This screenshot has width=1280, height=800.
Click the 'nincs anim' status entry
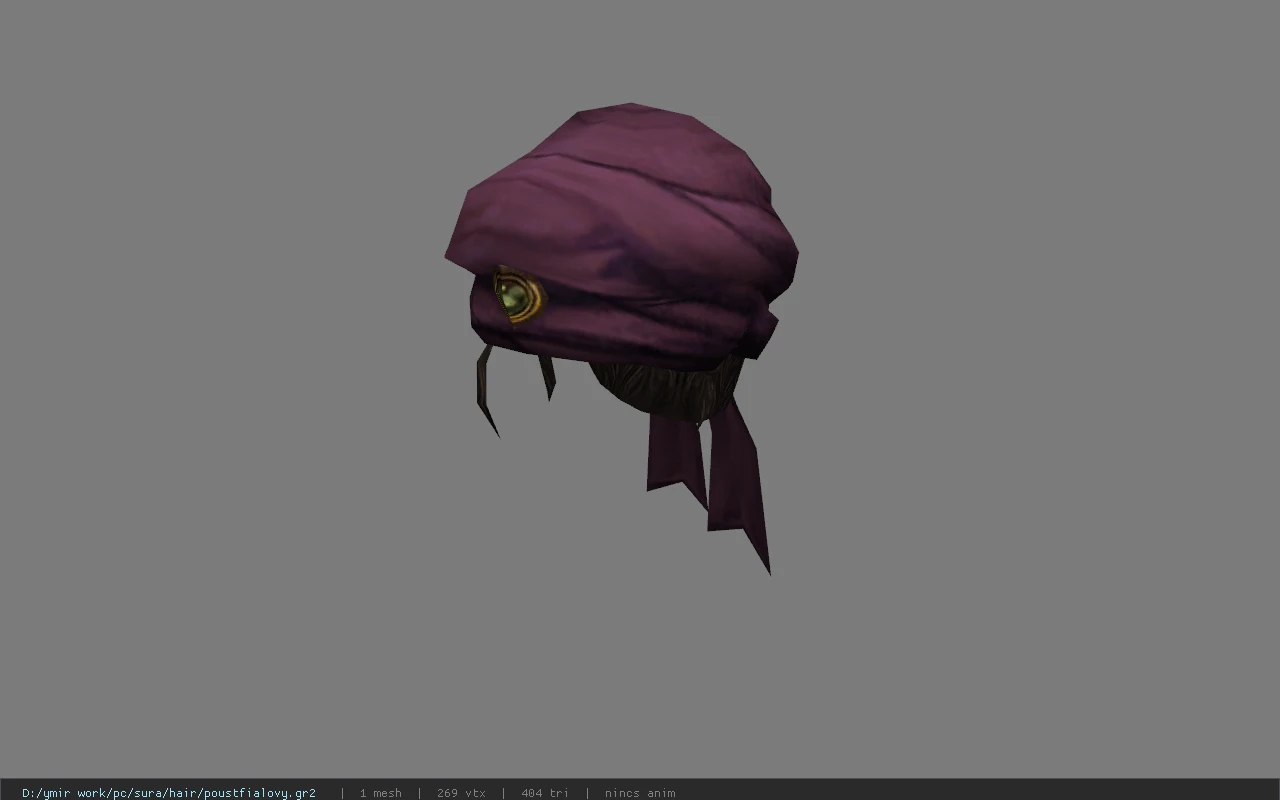coord(640,793)
